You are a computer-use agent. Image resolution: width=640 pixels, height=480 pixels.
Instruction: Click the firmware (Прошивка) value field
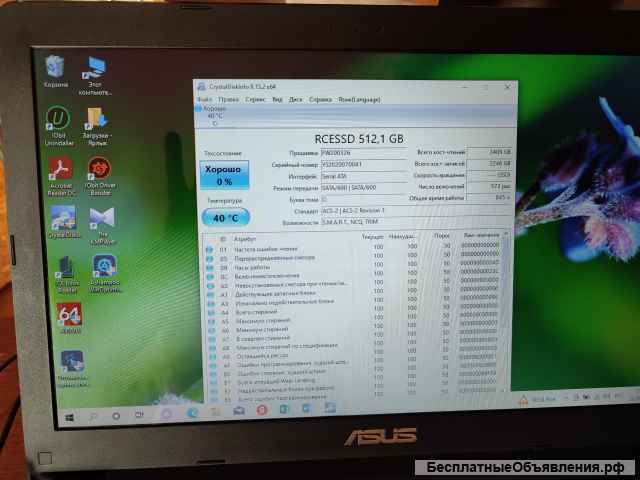click(x=364, y=153)
